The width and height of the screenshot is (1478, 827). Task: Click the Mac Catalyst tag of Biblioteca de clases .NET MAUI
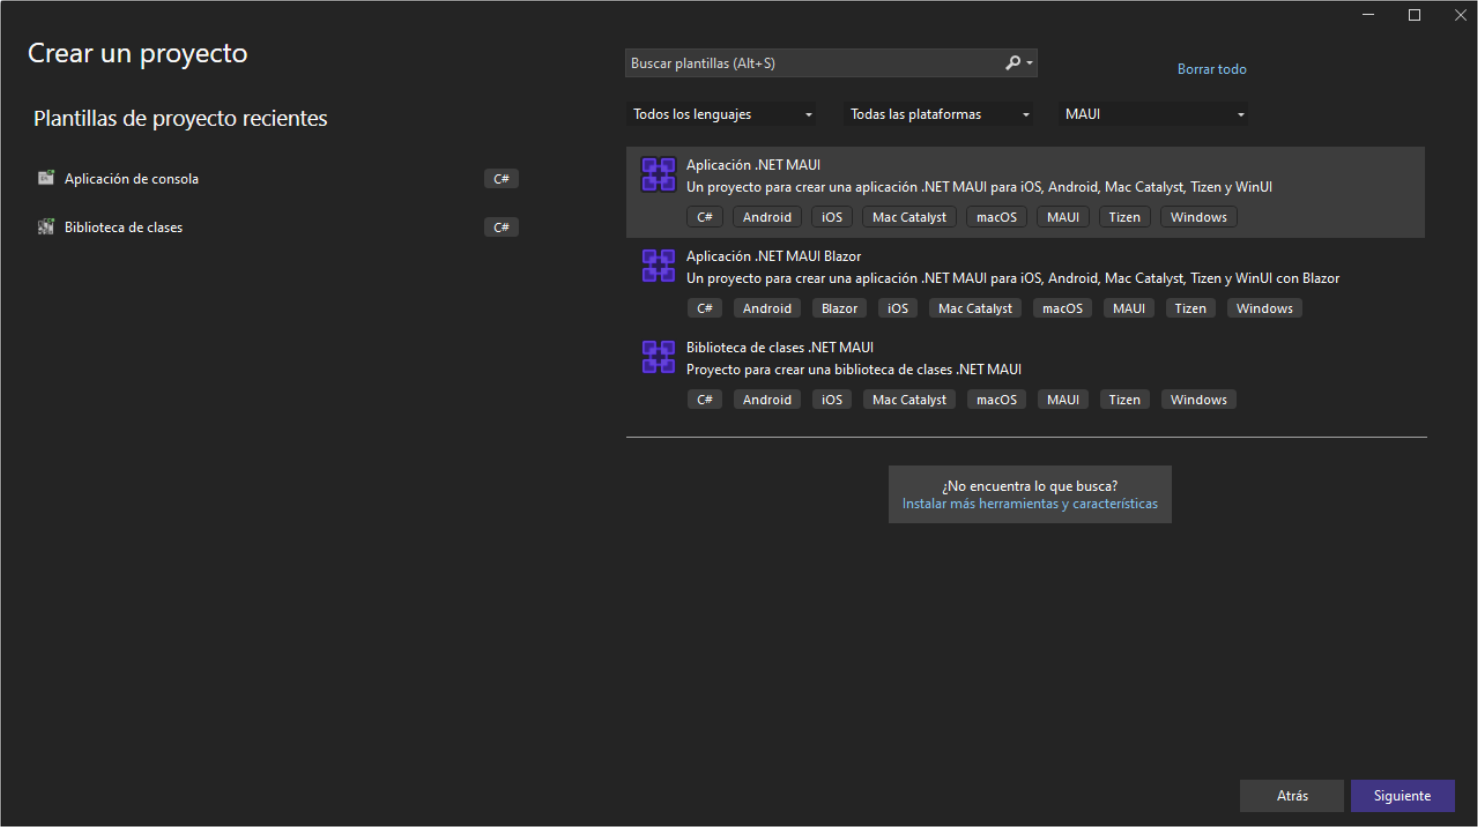click(x=909, y=399)
